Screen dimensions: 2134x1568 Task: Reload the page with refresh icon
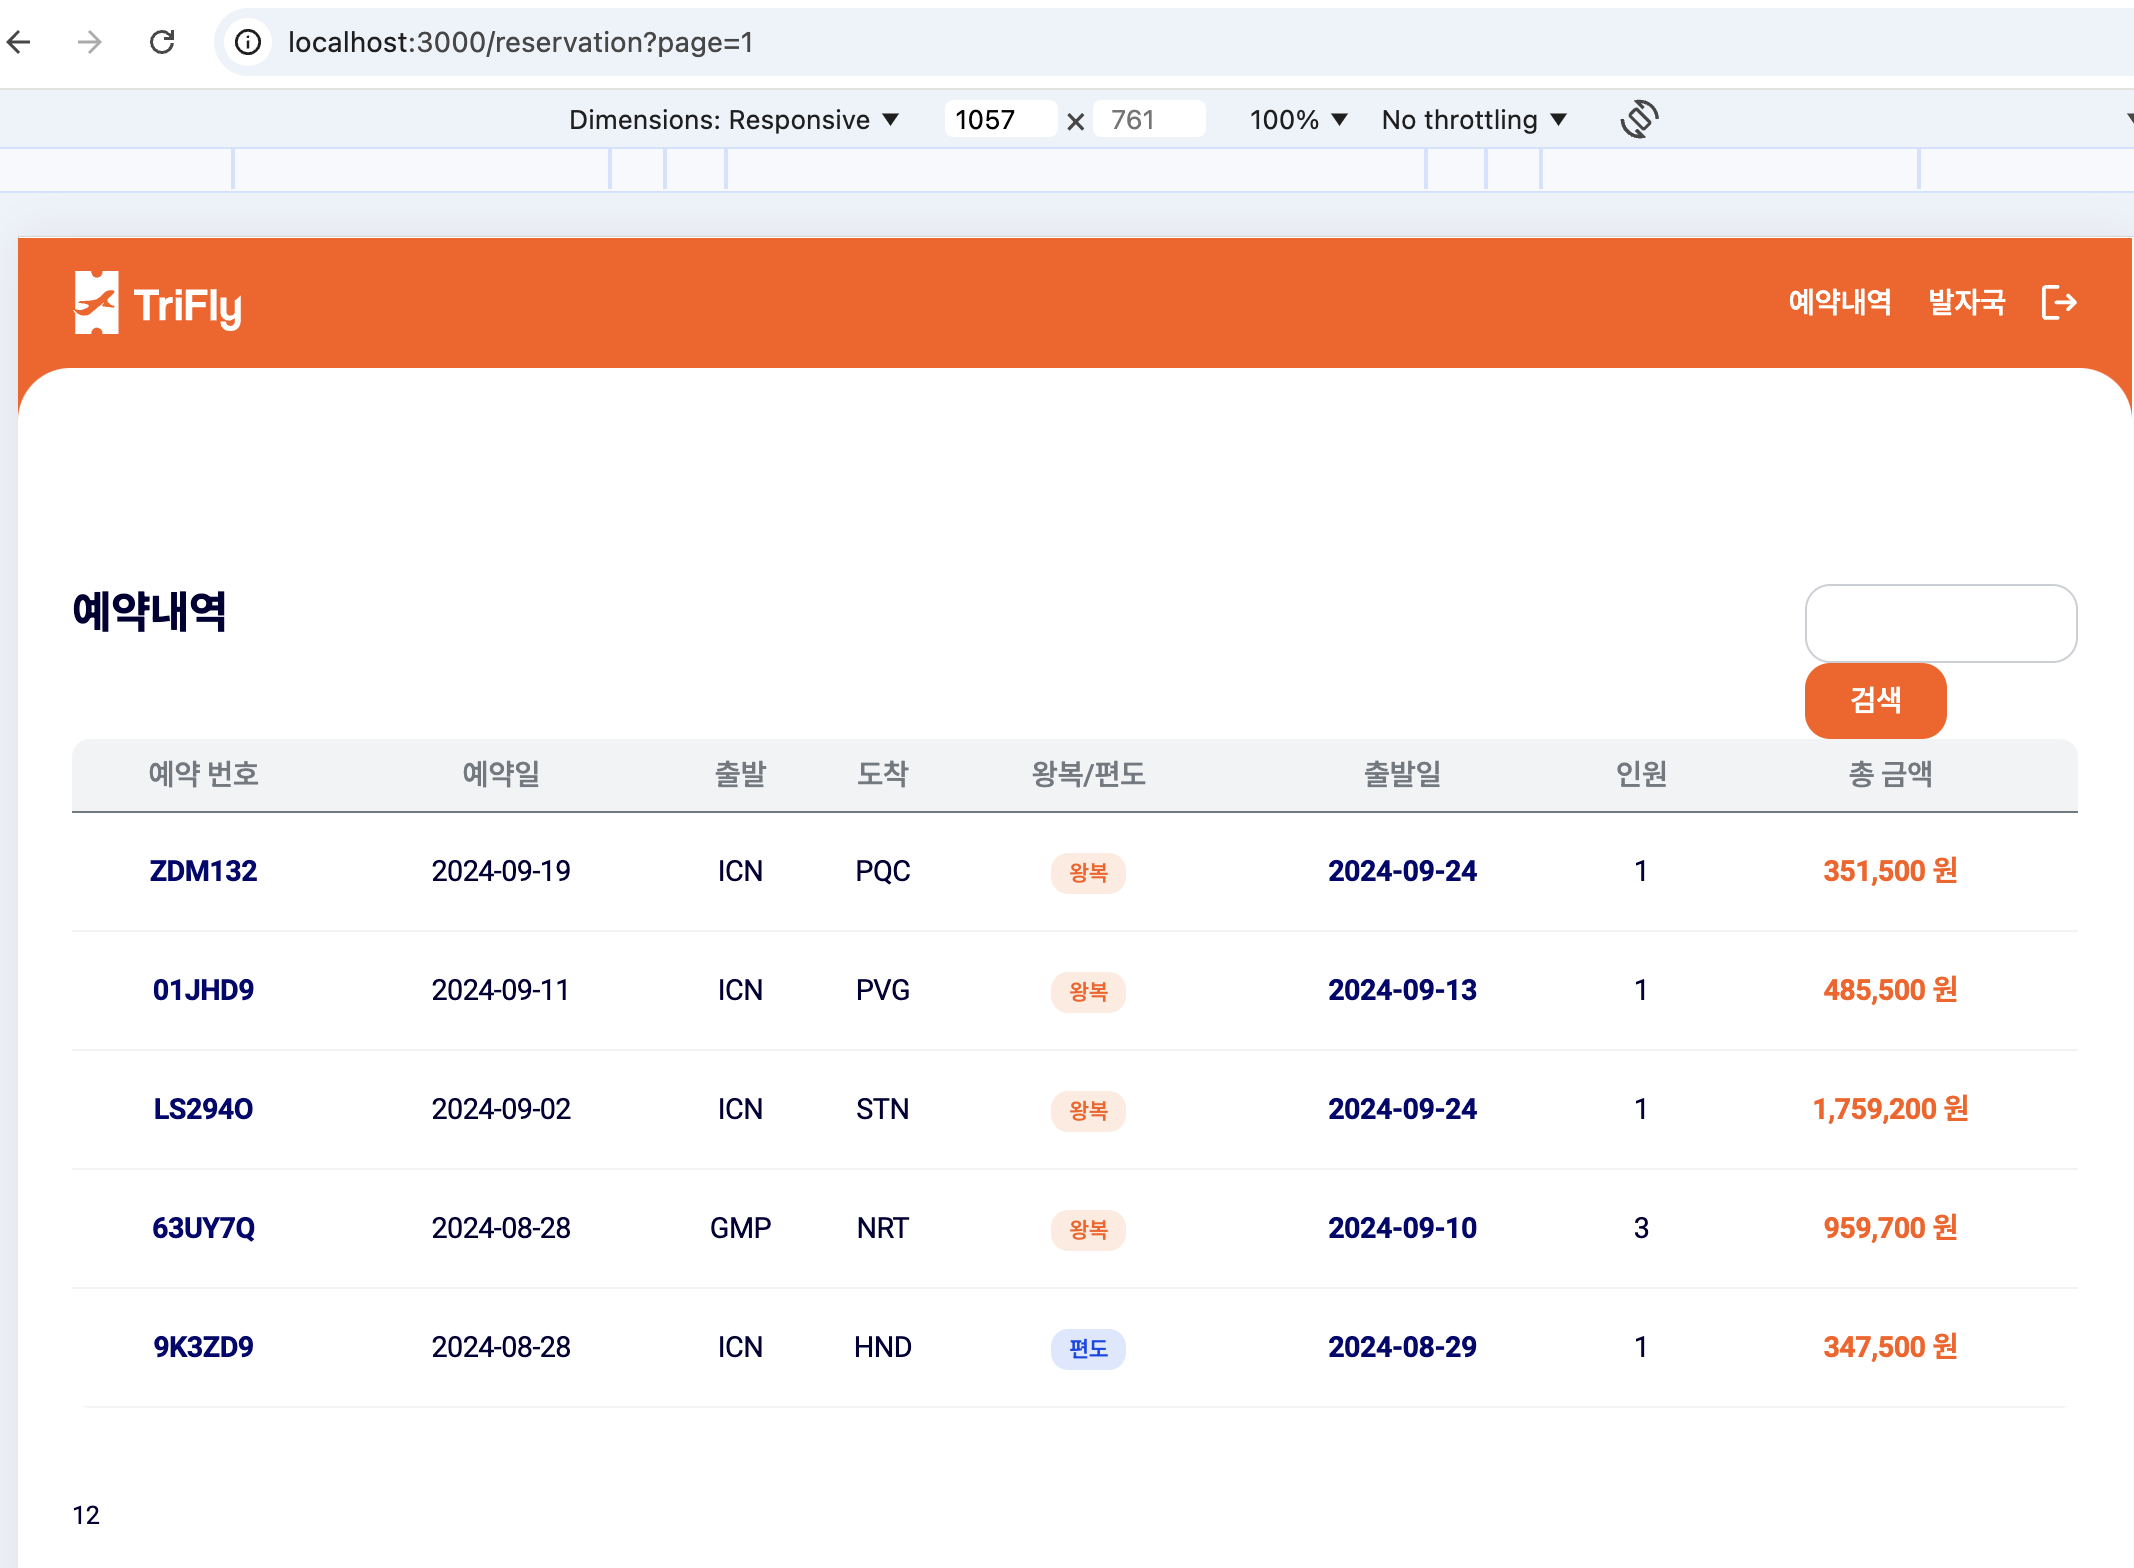[x=162, y=42]
